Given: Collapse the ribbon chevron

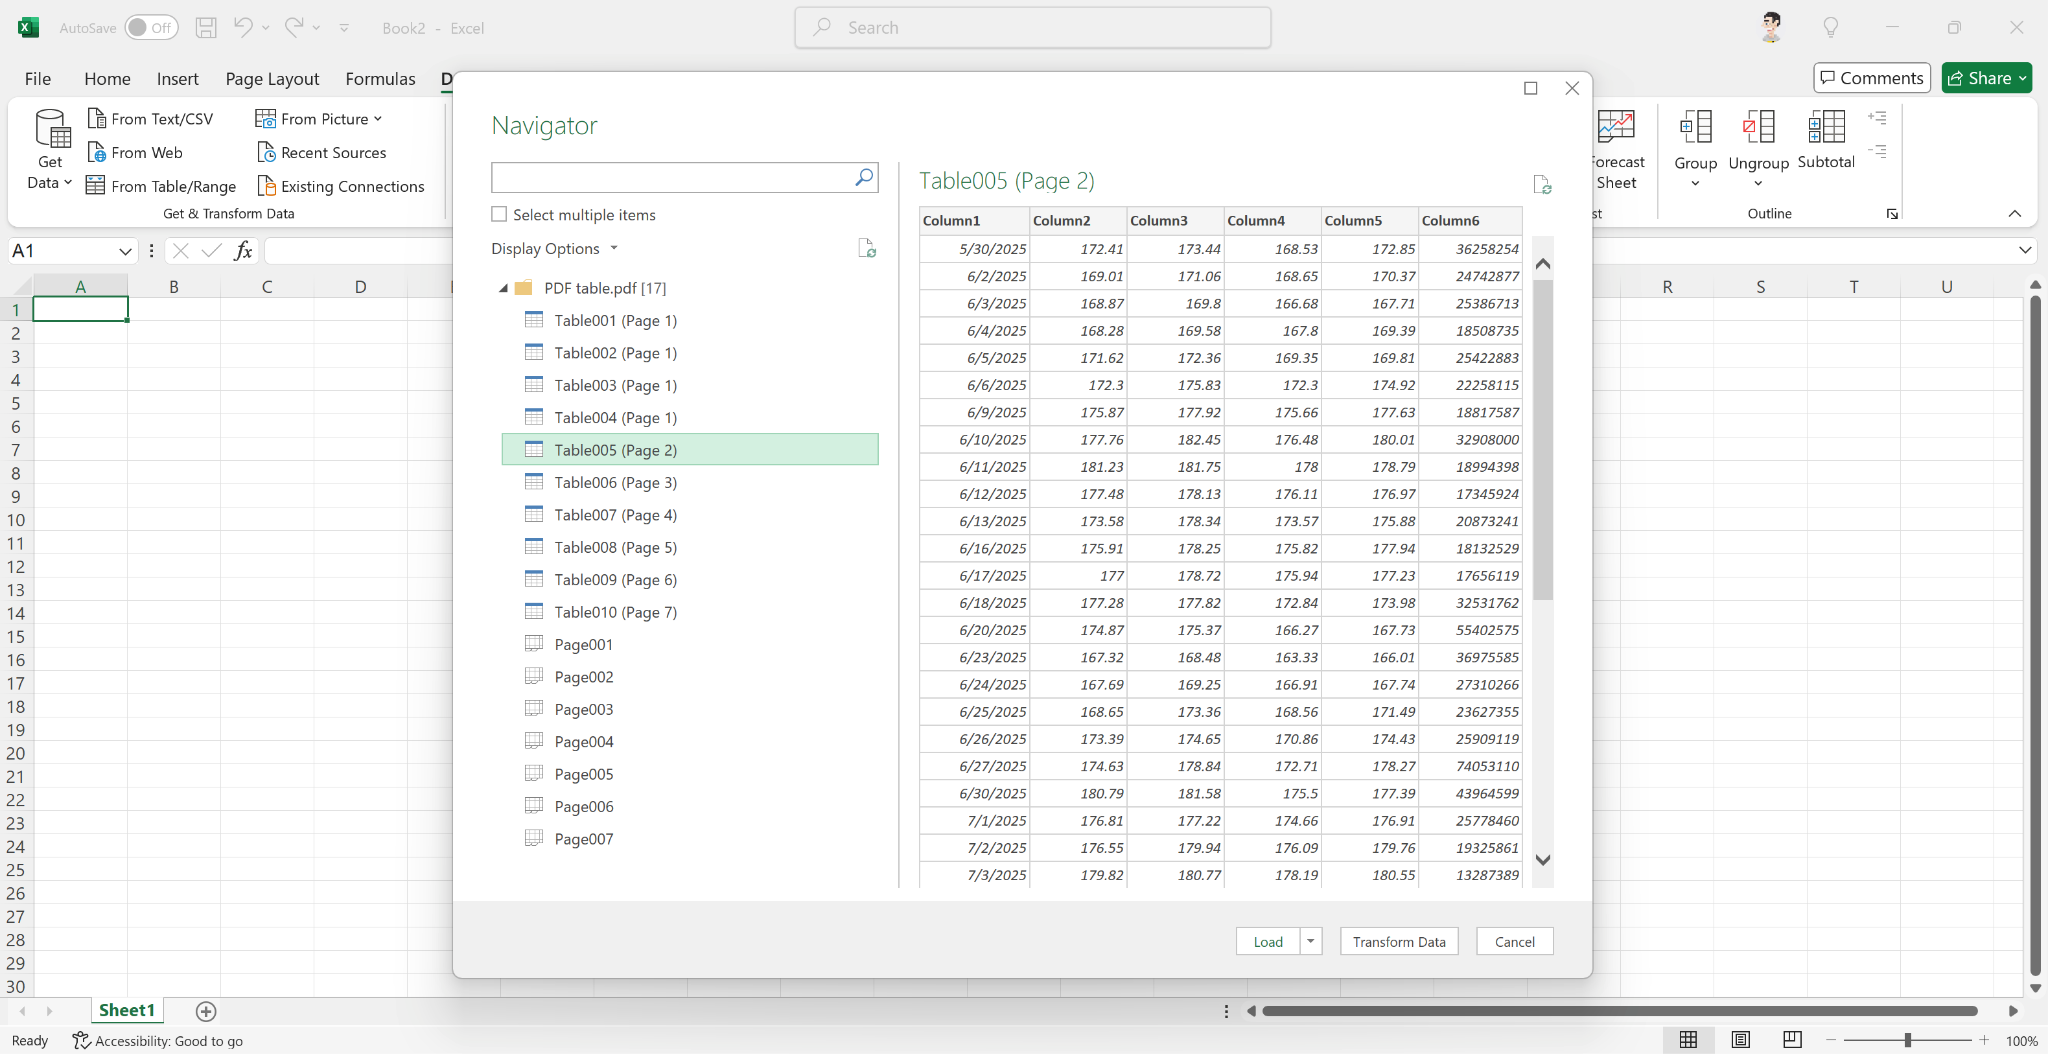Looking at the screenshot, I should point(2015,214).
